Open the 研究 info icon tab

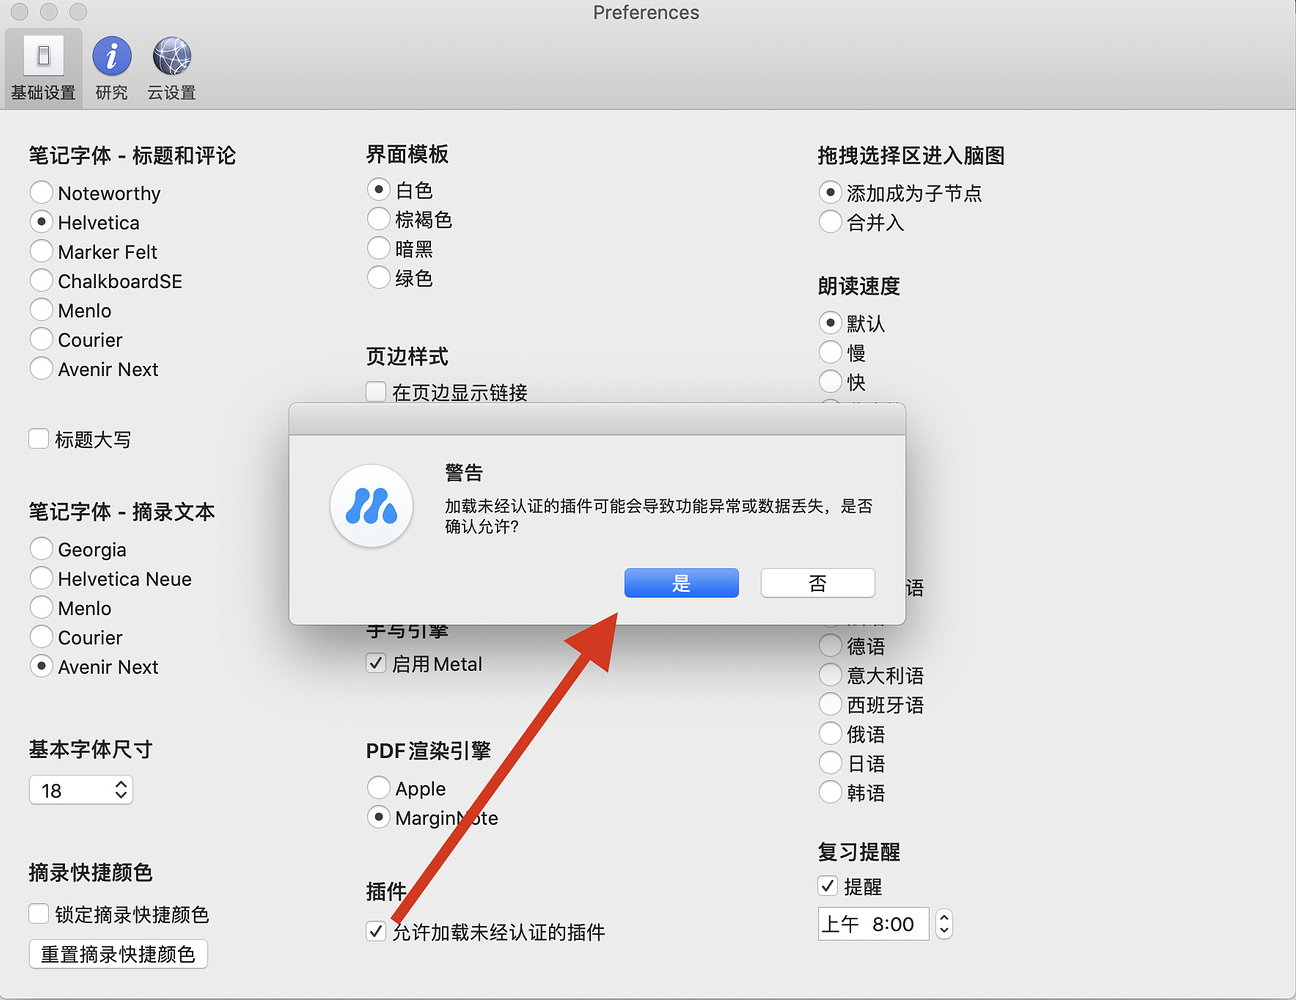coord(111,57)
